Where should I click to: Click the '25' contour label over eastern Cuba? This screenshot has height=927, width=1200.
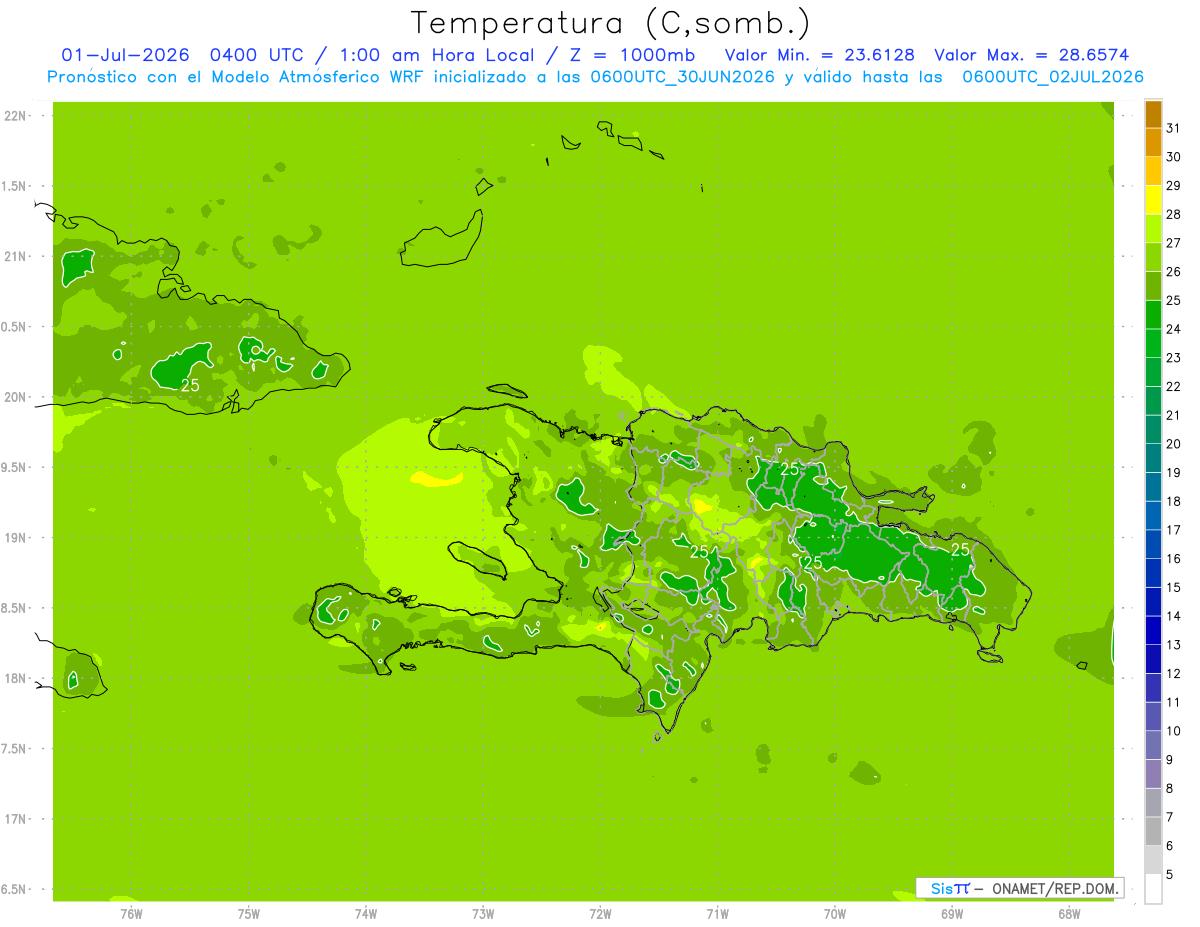(x=190, y=384)
